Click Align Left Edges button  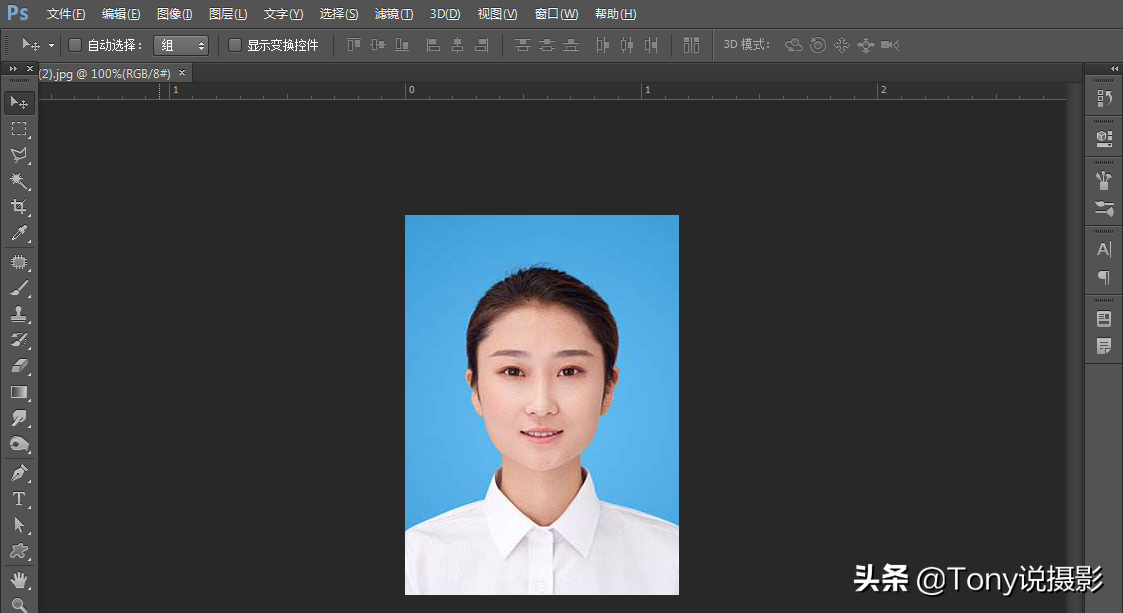433,45
